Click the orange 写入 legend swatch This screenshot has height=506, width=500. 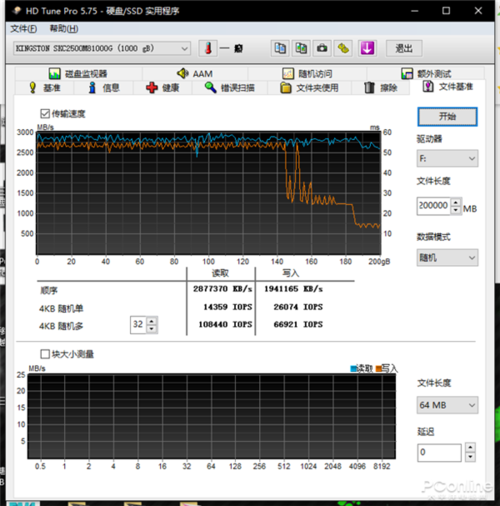tap(378, 369)
